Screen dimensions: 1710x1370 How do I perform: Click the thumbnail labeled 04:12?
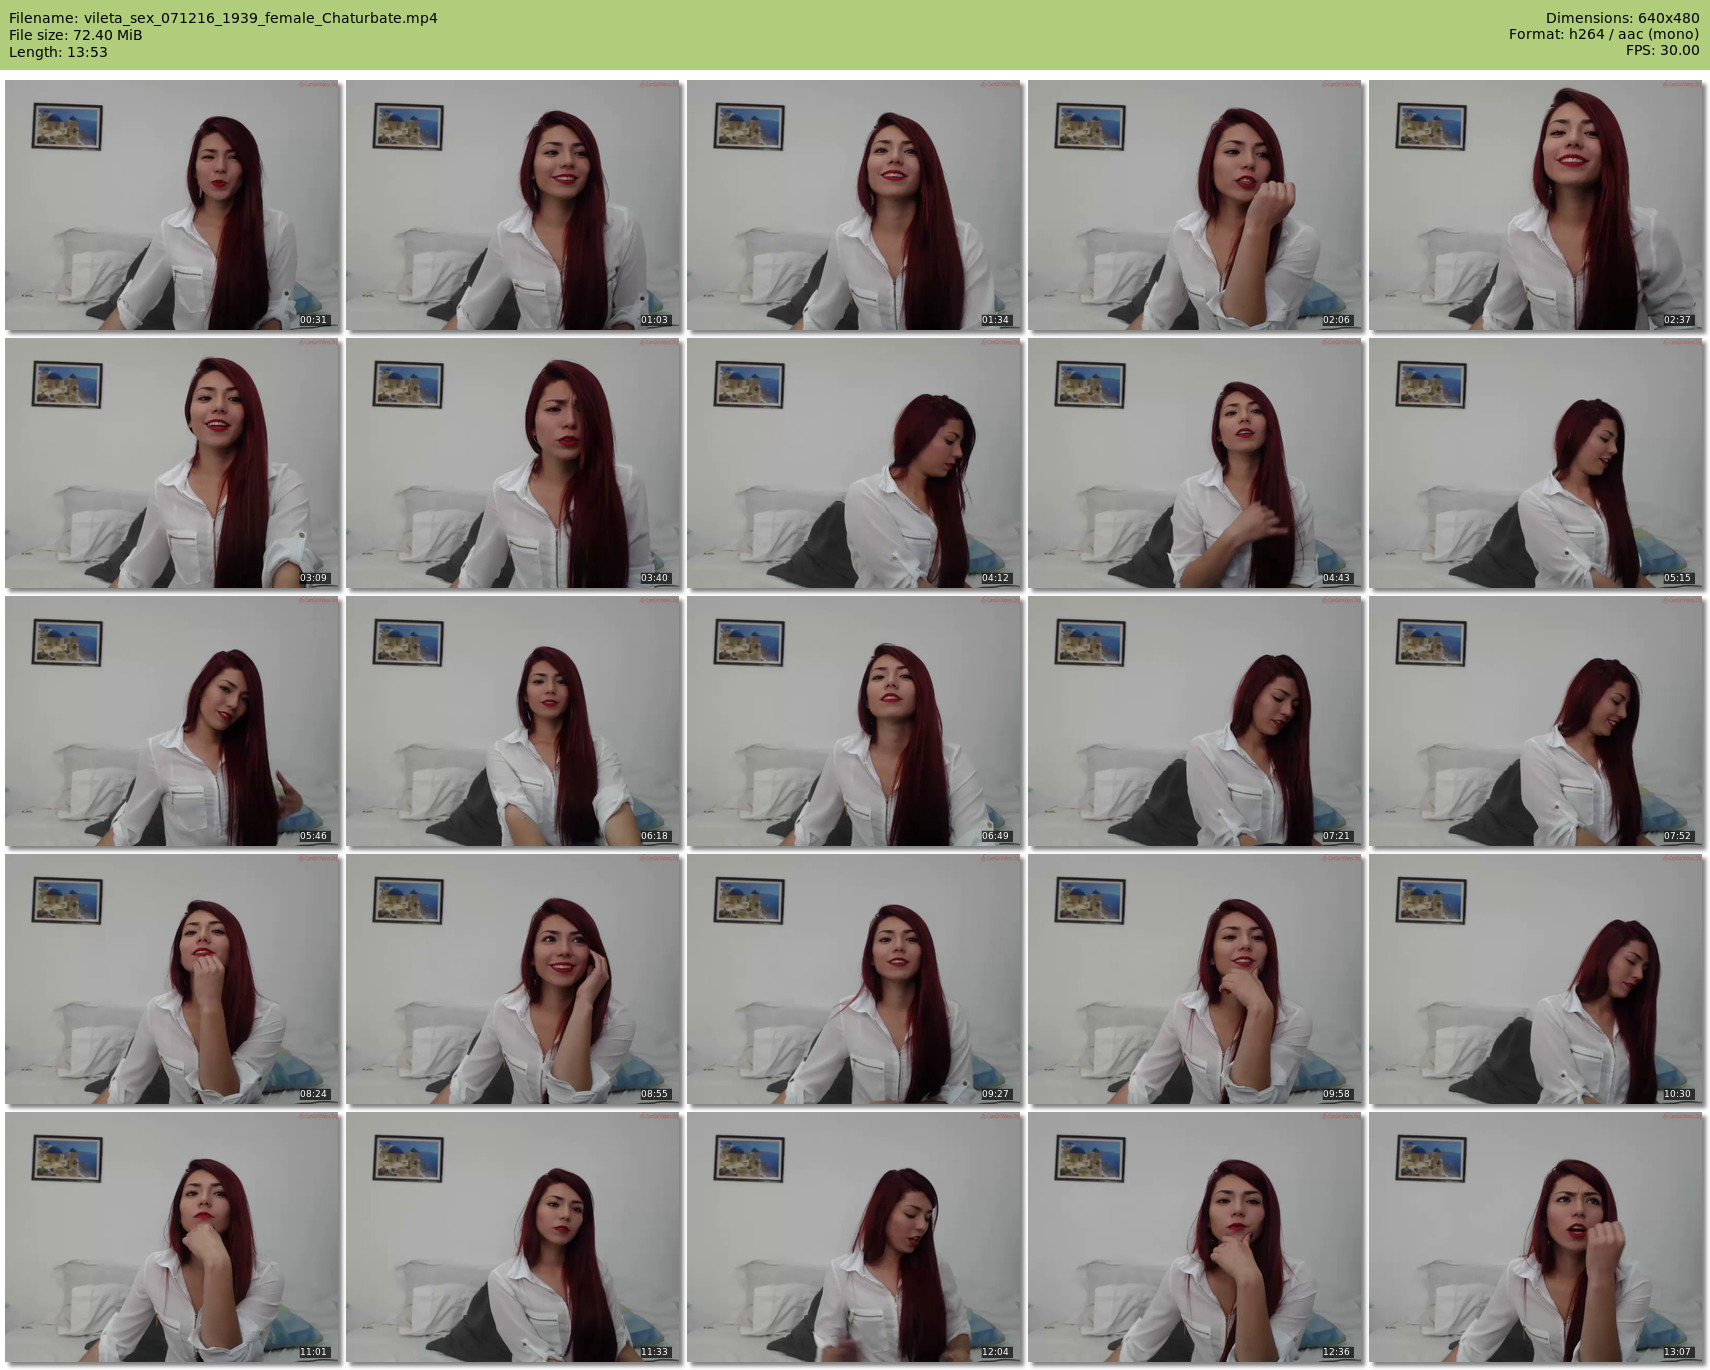click(x=854, y=463)
